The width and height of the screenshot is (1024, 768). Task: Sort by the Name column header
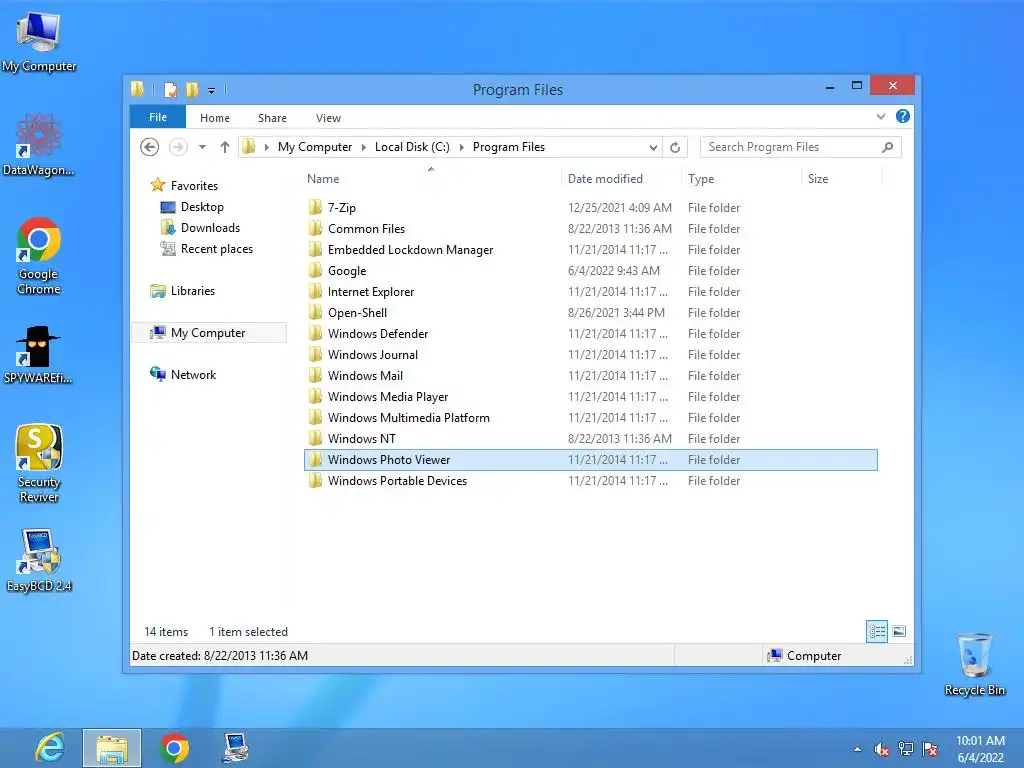[x=431, y=179]
